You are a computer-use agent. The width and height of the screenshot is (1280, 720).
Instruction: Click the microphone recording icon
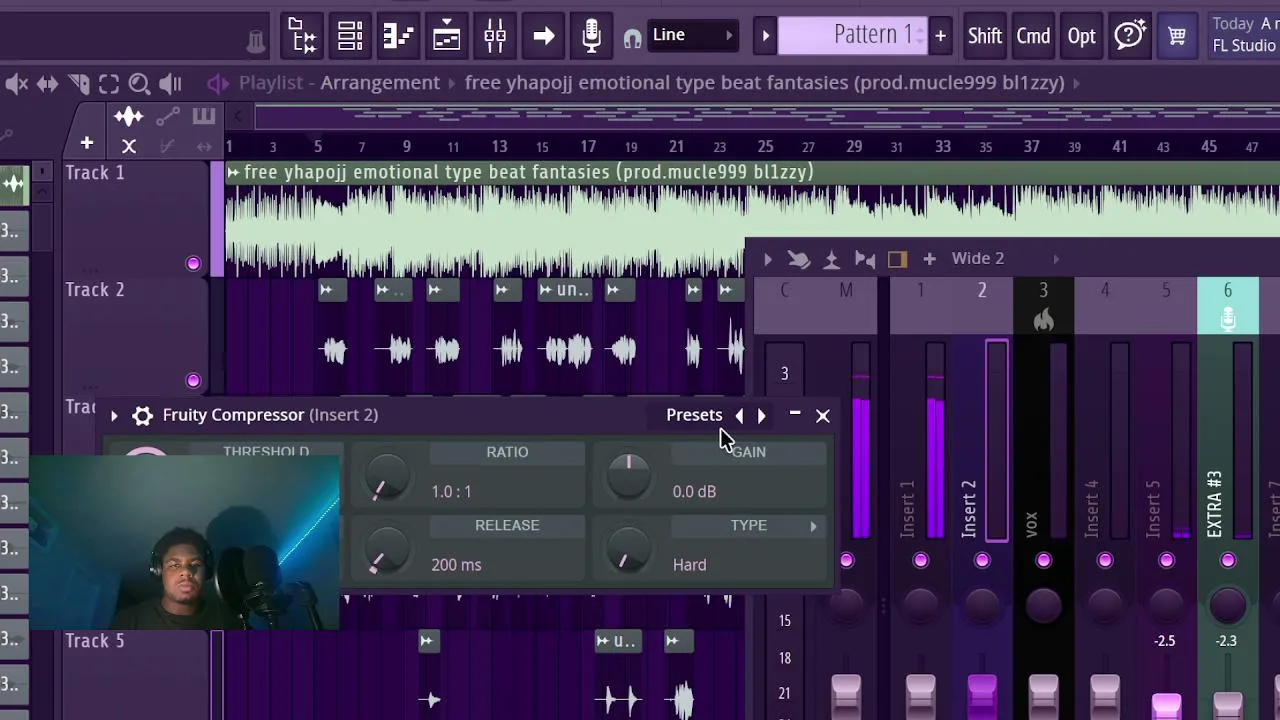(591, 36)
